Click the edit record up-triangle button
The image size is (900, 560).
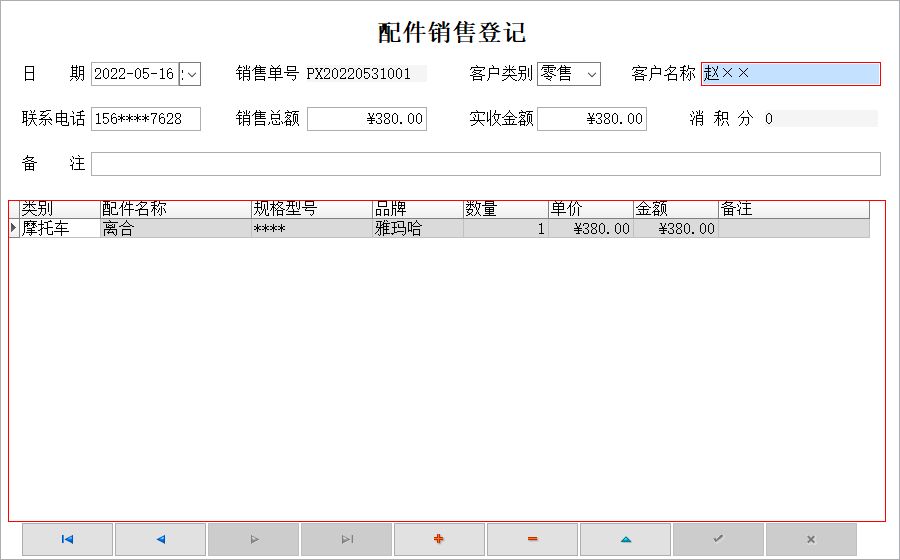click(625, 539)
